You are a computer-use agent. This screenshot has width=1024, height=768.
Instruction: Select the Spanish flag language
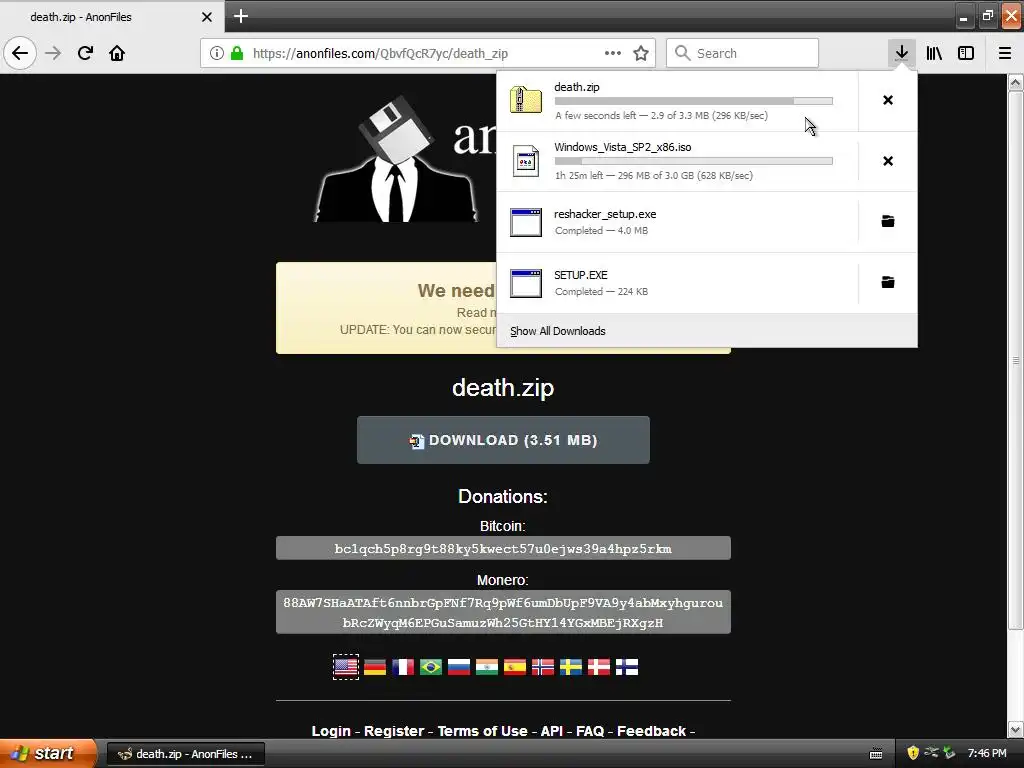click(515, 667)
